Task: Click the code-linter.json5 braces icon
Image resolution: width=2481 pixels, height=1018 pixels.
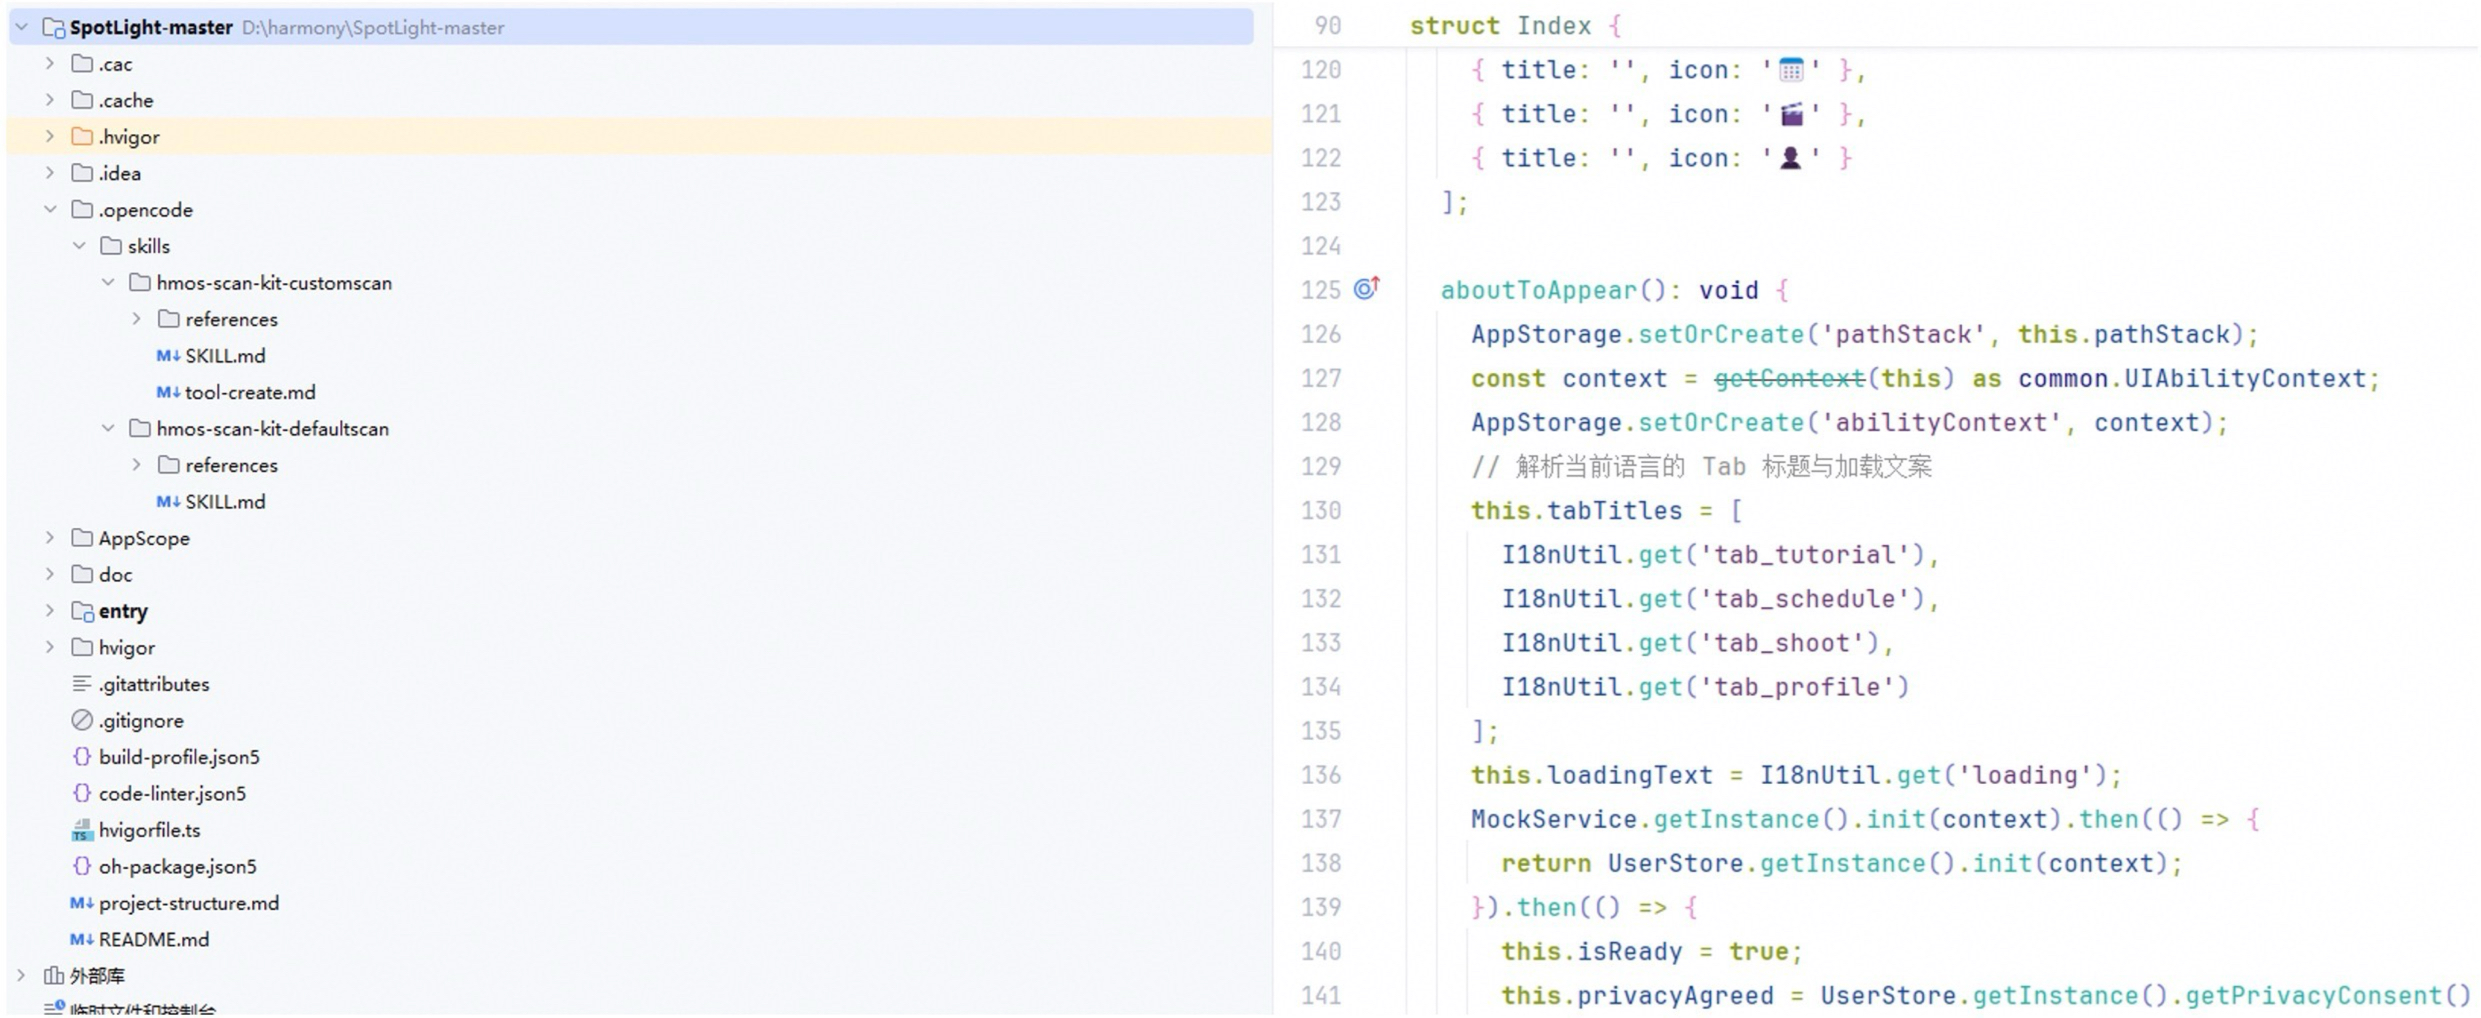Action: click(x=82, y=793)
